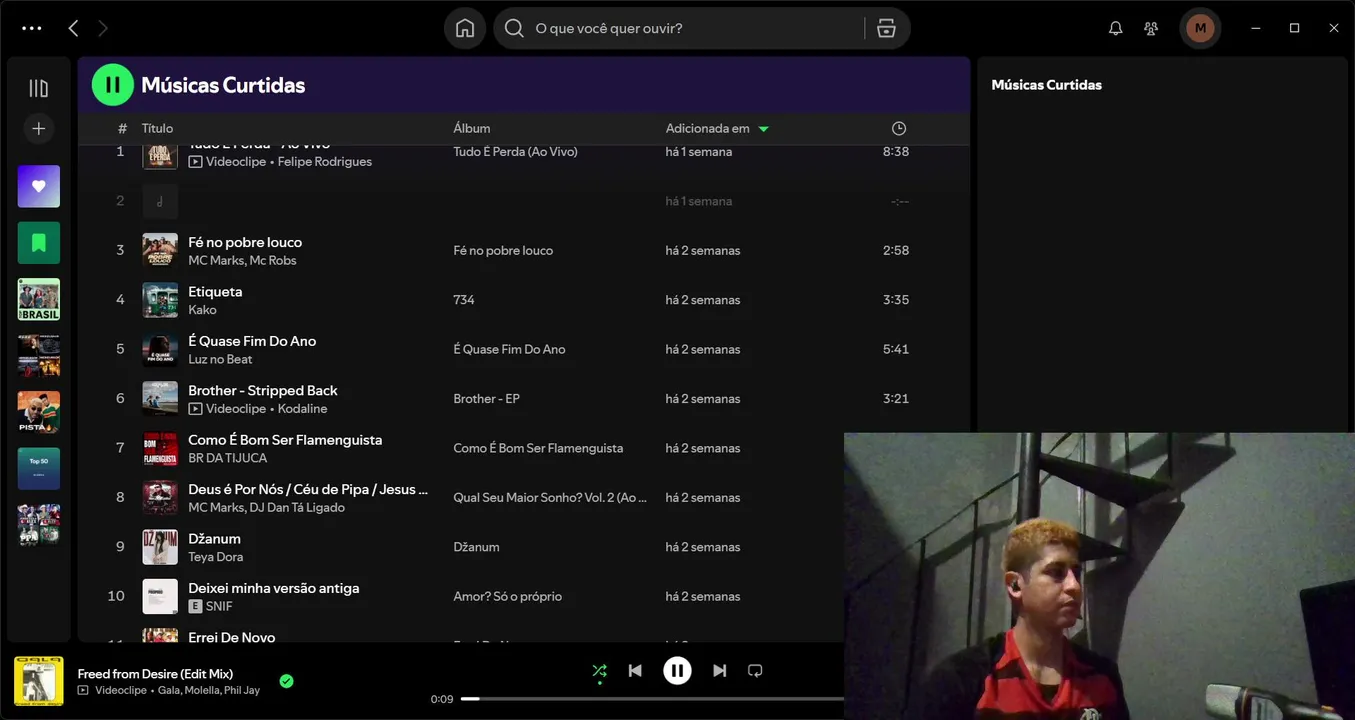
Task: Click Músicas Curtidas heading in right panel
Action: [x=1046, y=85]
